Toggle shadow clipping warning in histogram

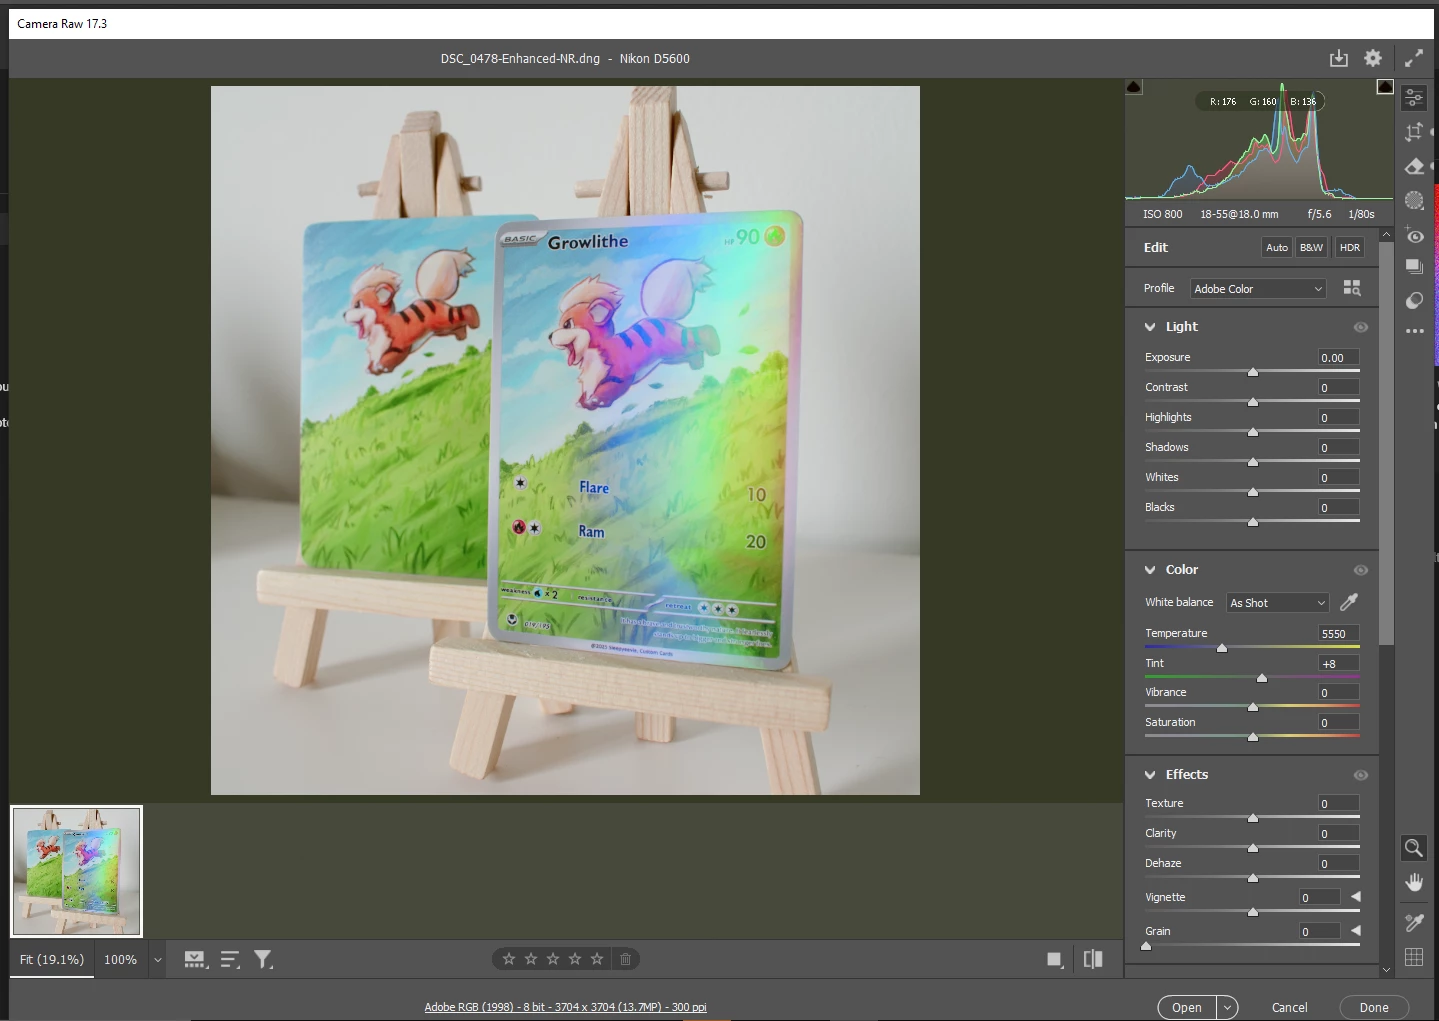(1134, 87)
